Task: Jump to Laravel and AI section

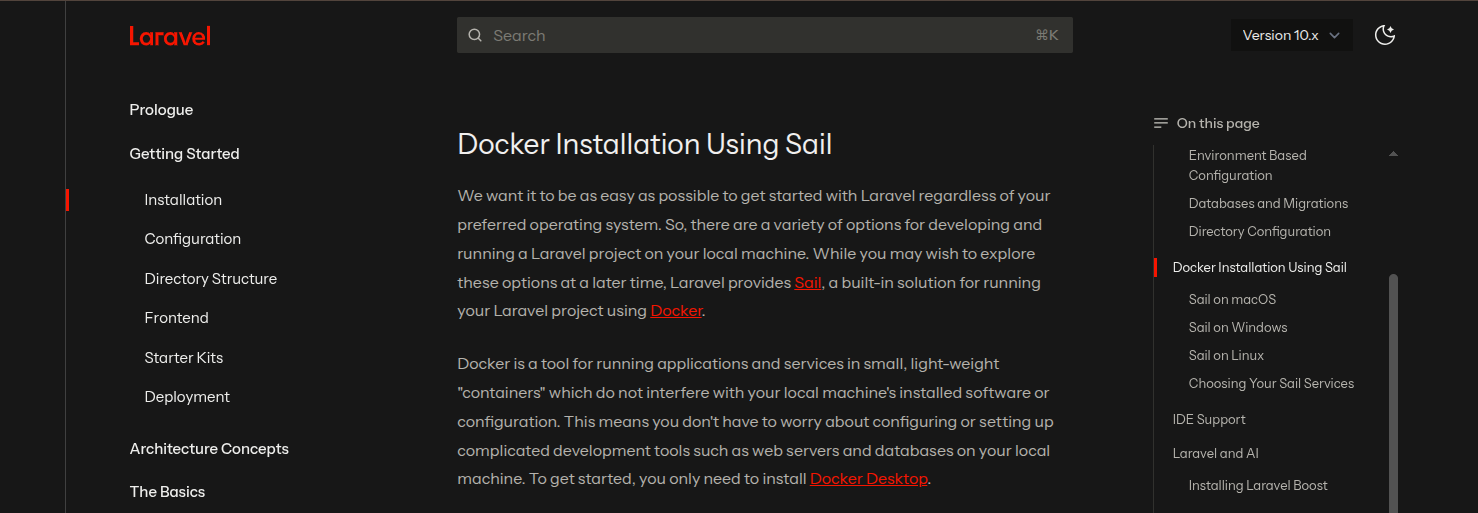Action: tap(1215, 453)
